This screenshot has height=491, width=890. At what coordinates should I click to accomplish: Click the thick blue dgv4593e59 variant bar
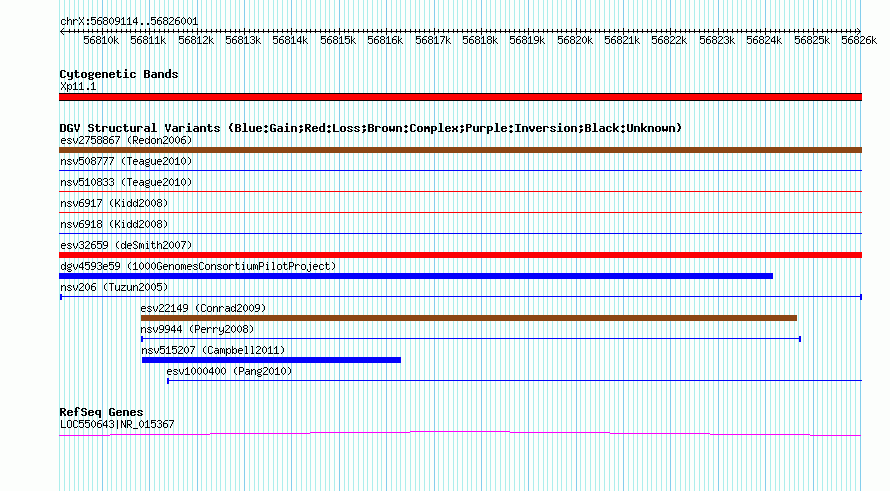(416, 276)
